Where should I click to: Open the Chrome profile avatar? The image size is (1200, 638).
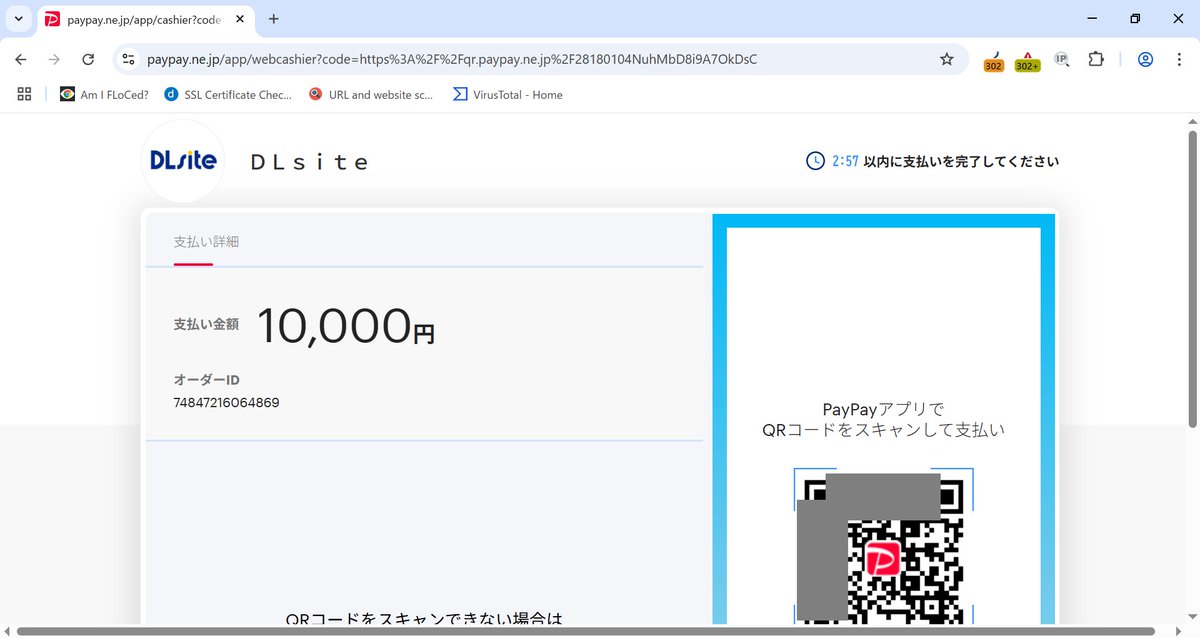tap(1146, 59)
